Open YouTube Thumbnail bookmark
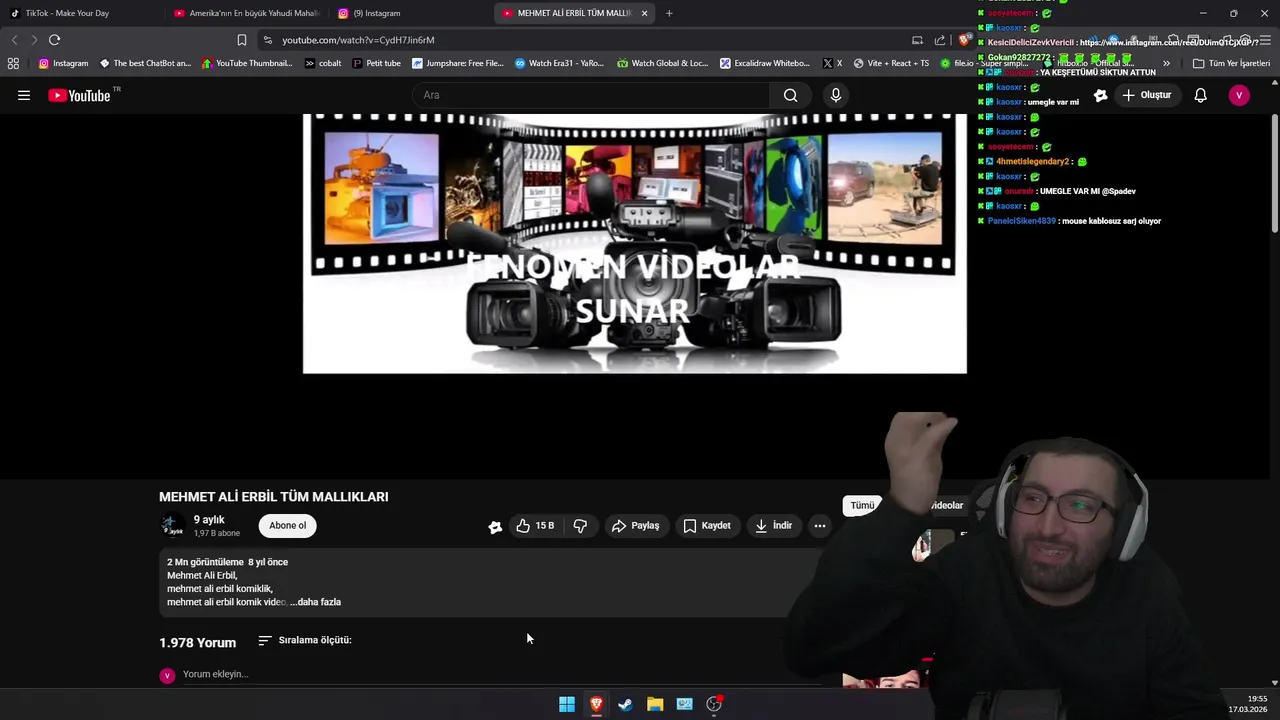 click(247, 63)
